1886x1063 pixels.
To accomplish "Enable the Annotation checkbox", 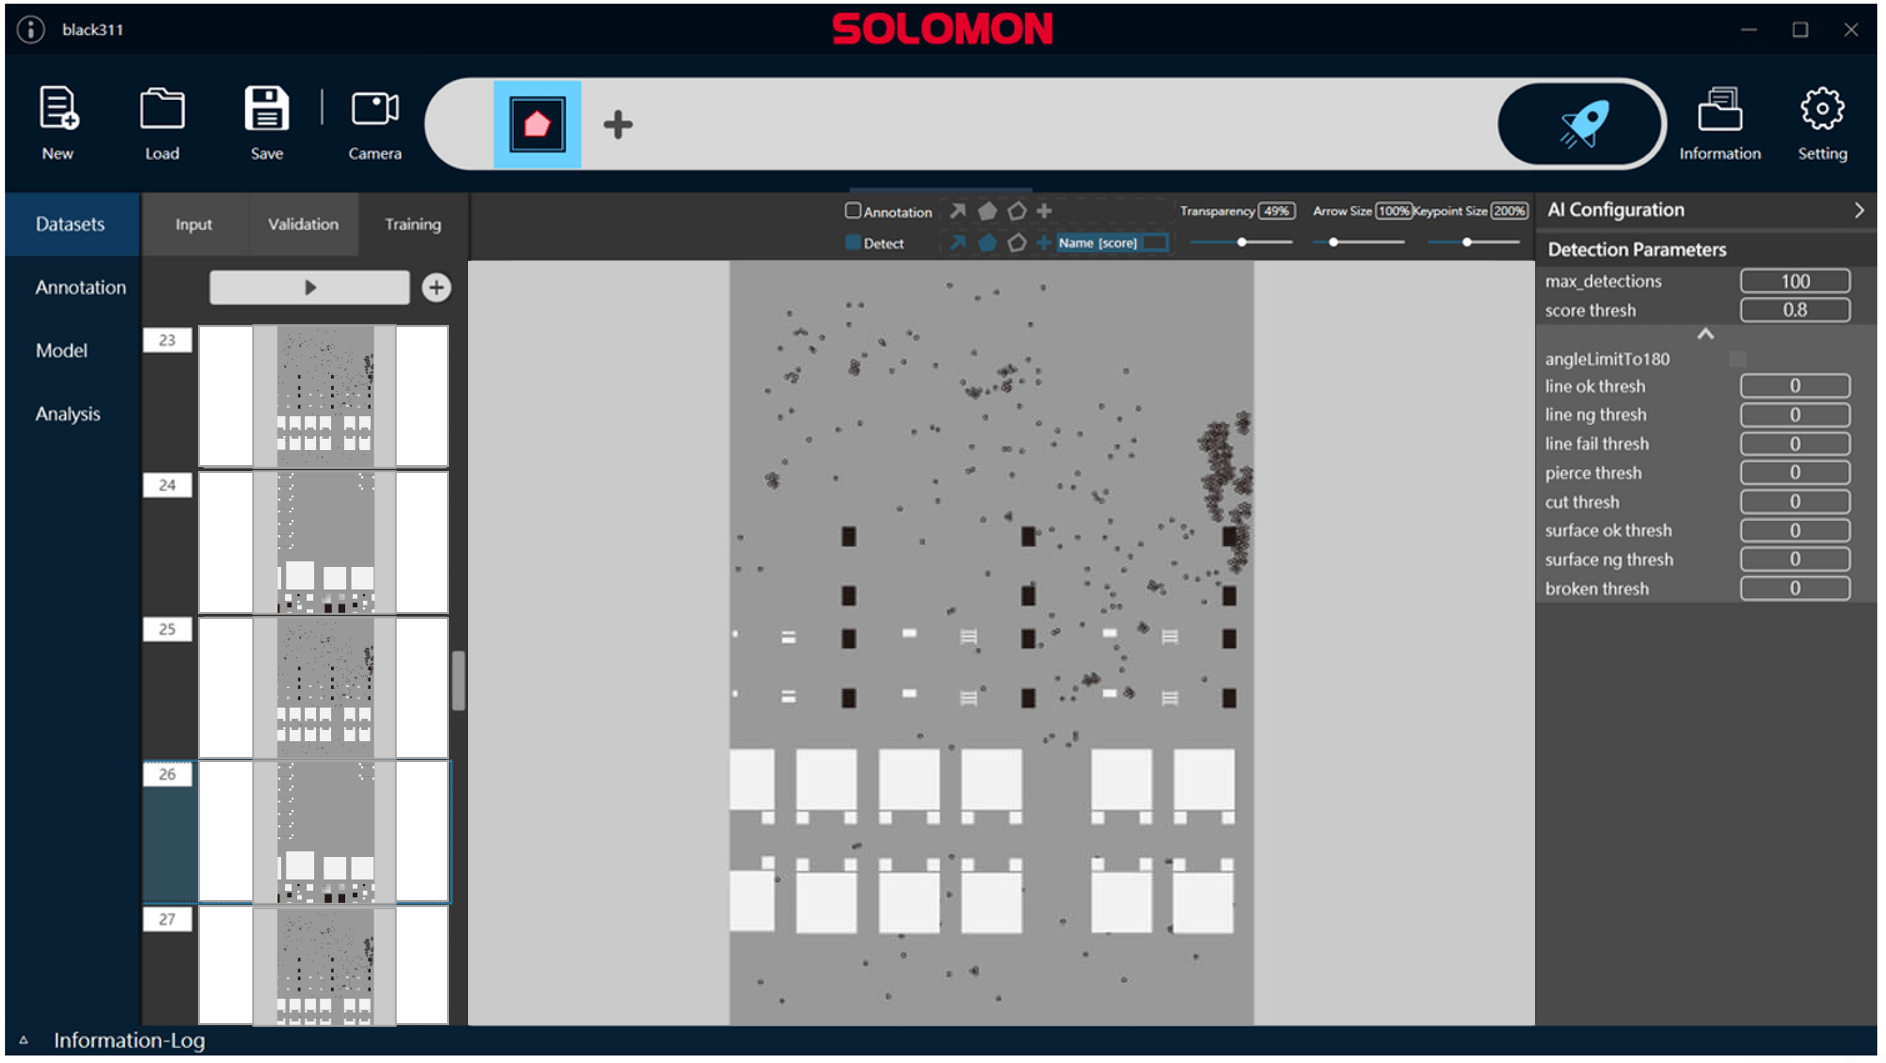I will pos(854,211).
